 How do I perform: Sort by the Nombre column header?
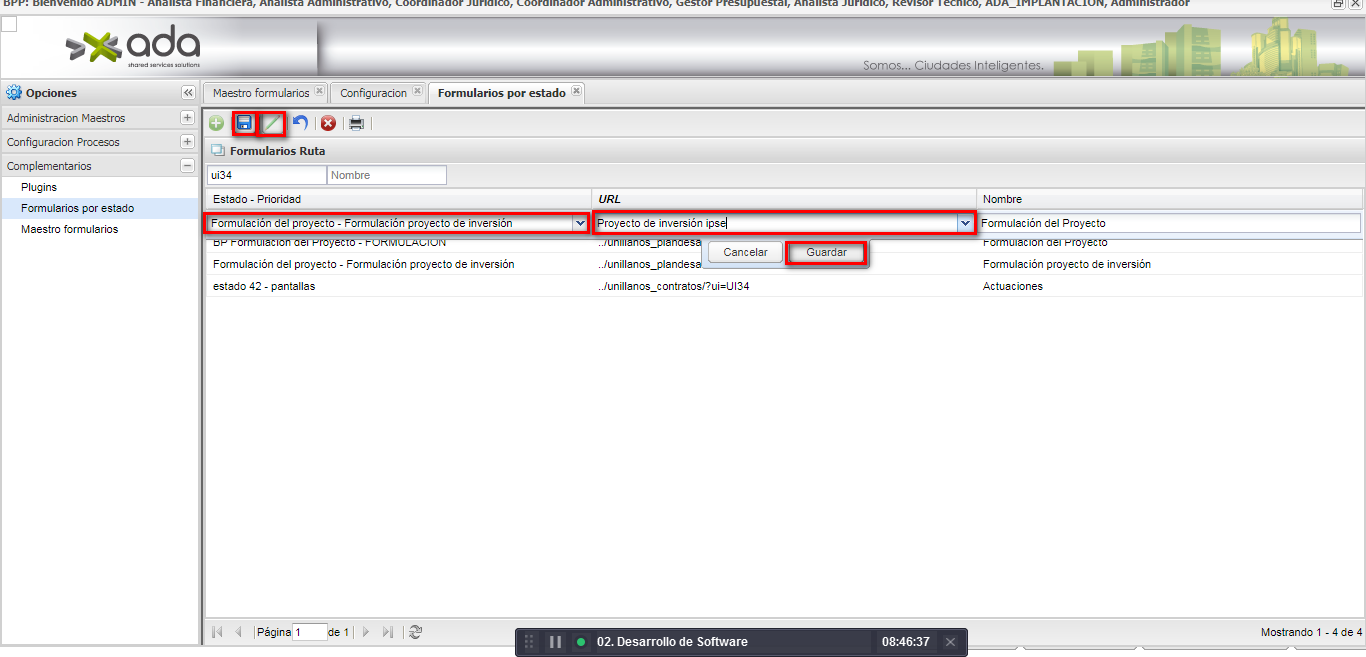coord(1169,199)
